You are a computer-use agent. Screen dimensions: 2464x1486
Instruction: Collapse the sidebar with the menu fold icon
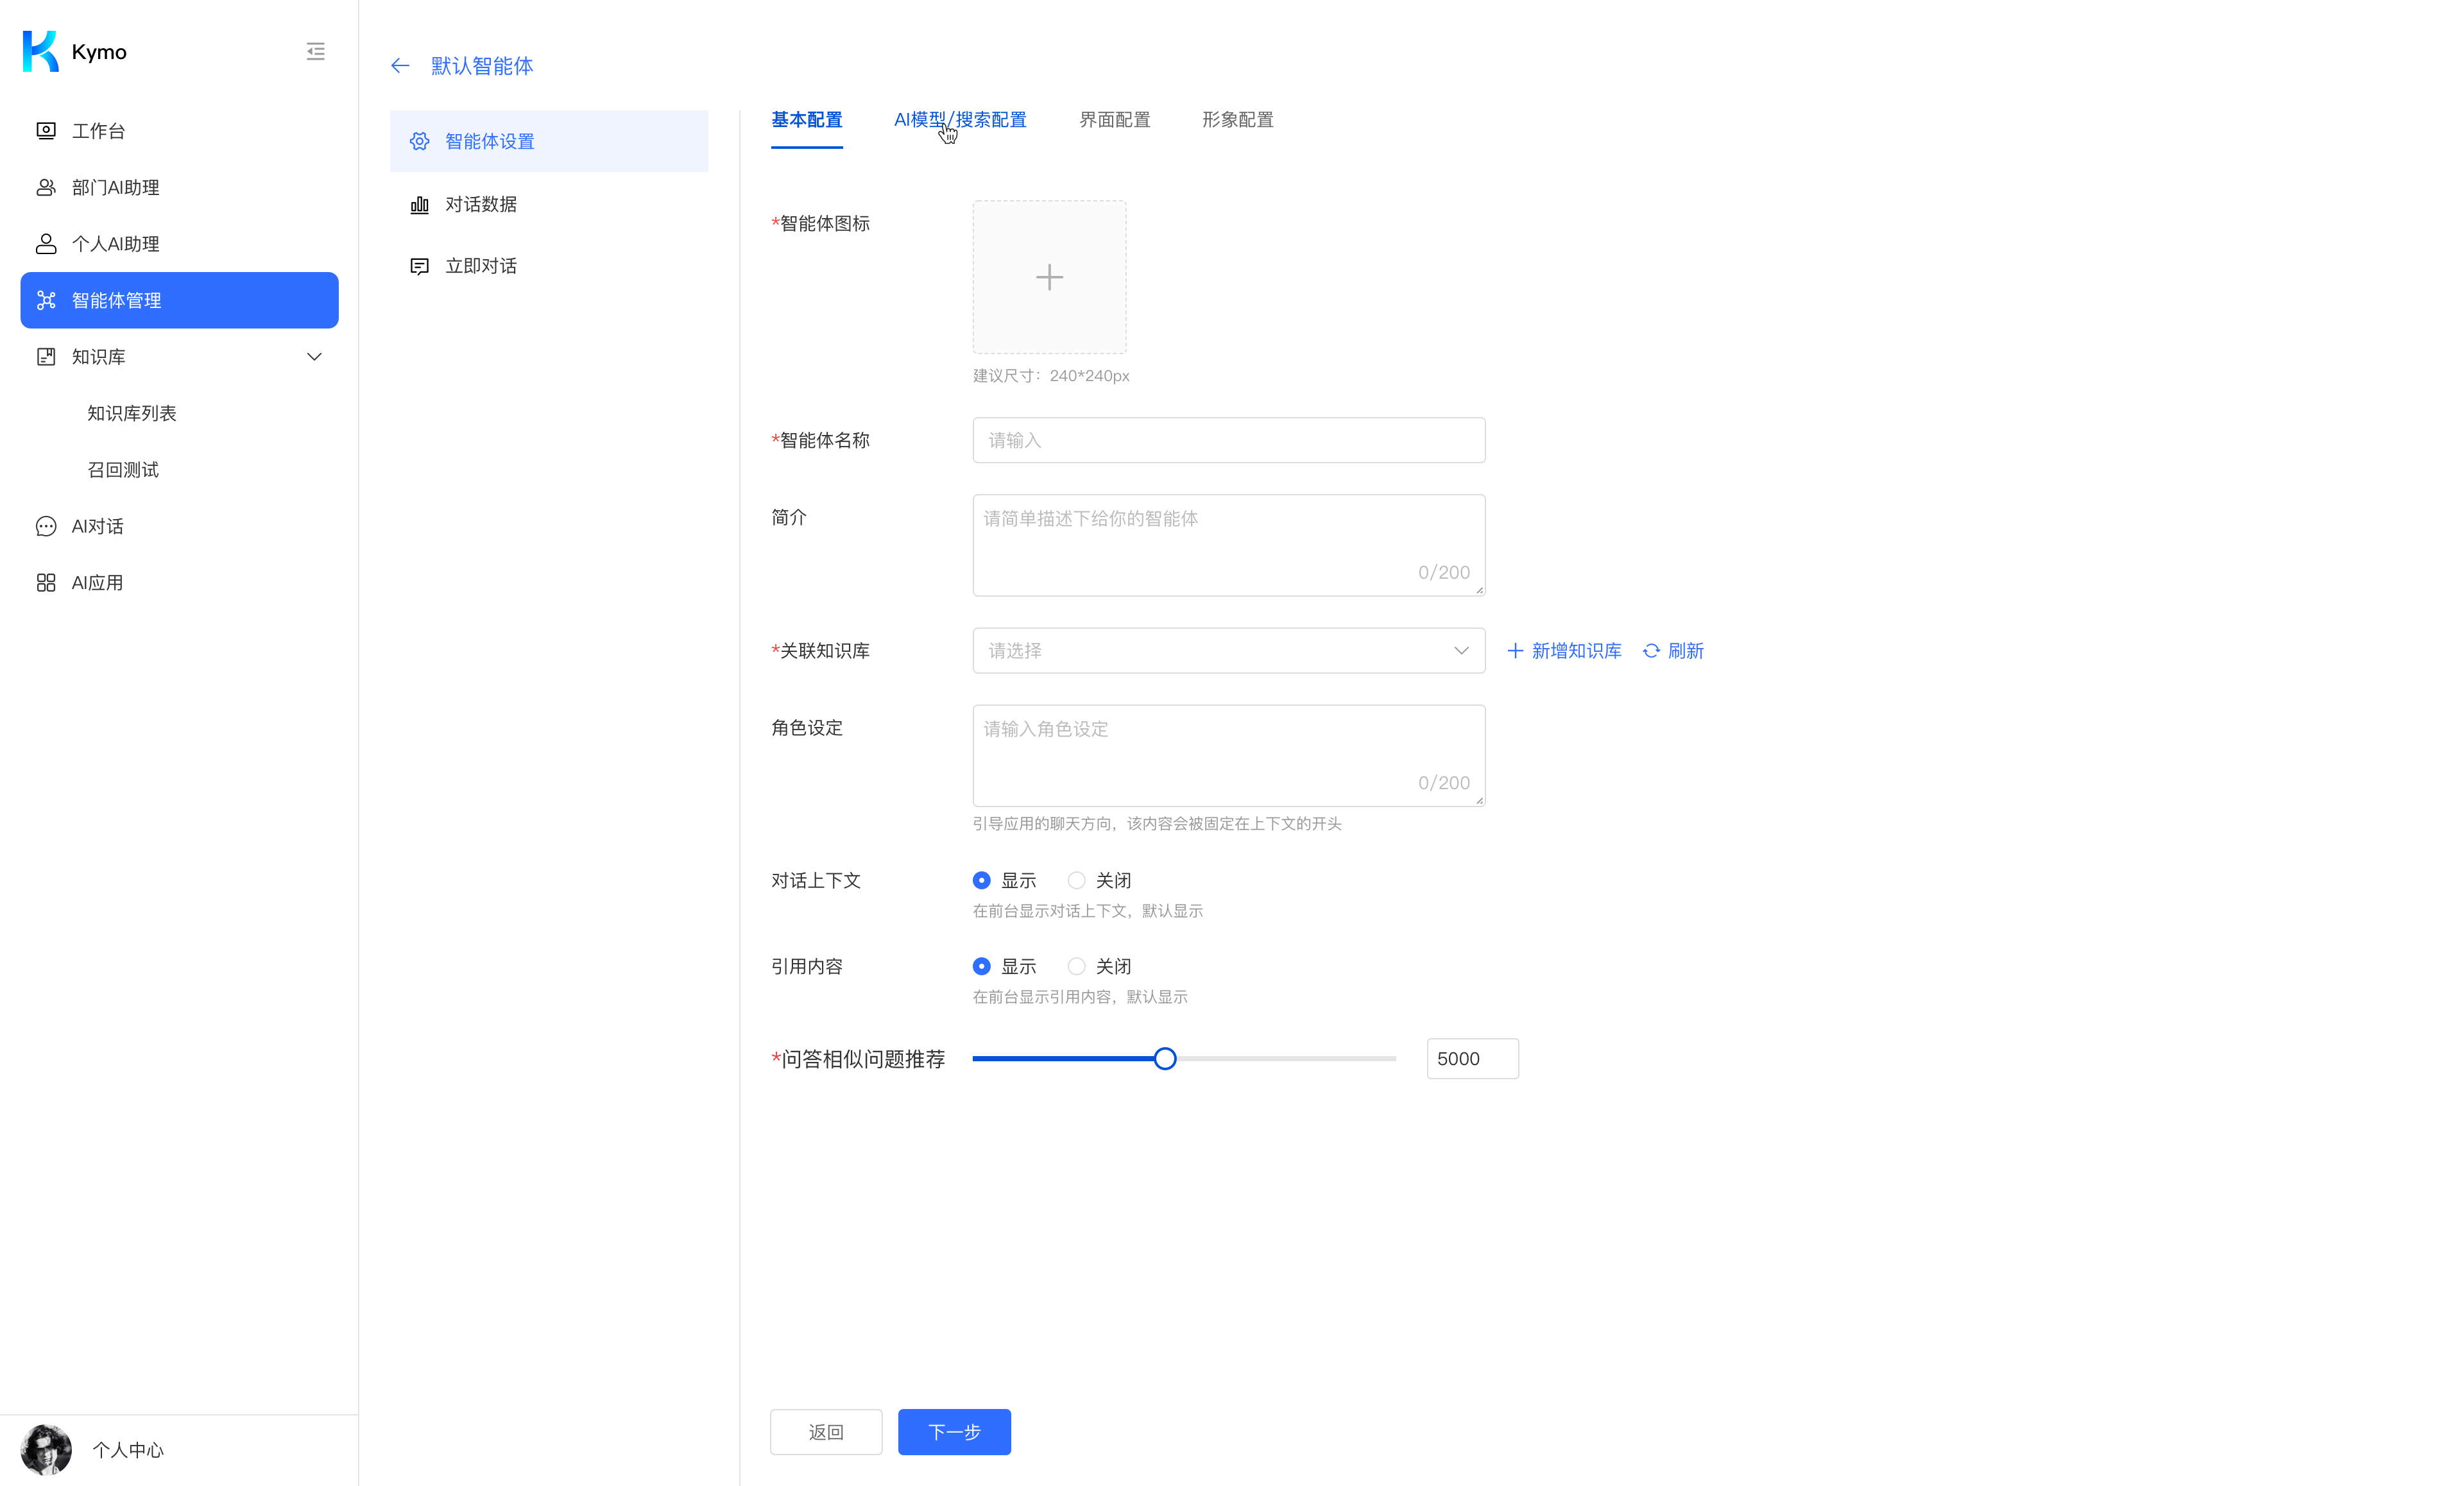click(x=315, y=51)
